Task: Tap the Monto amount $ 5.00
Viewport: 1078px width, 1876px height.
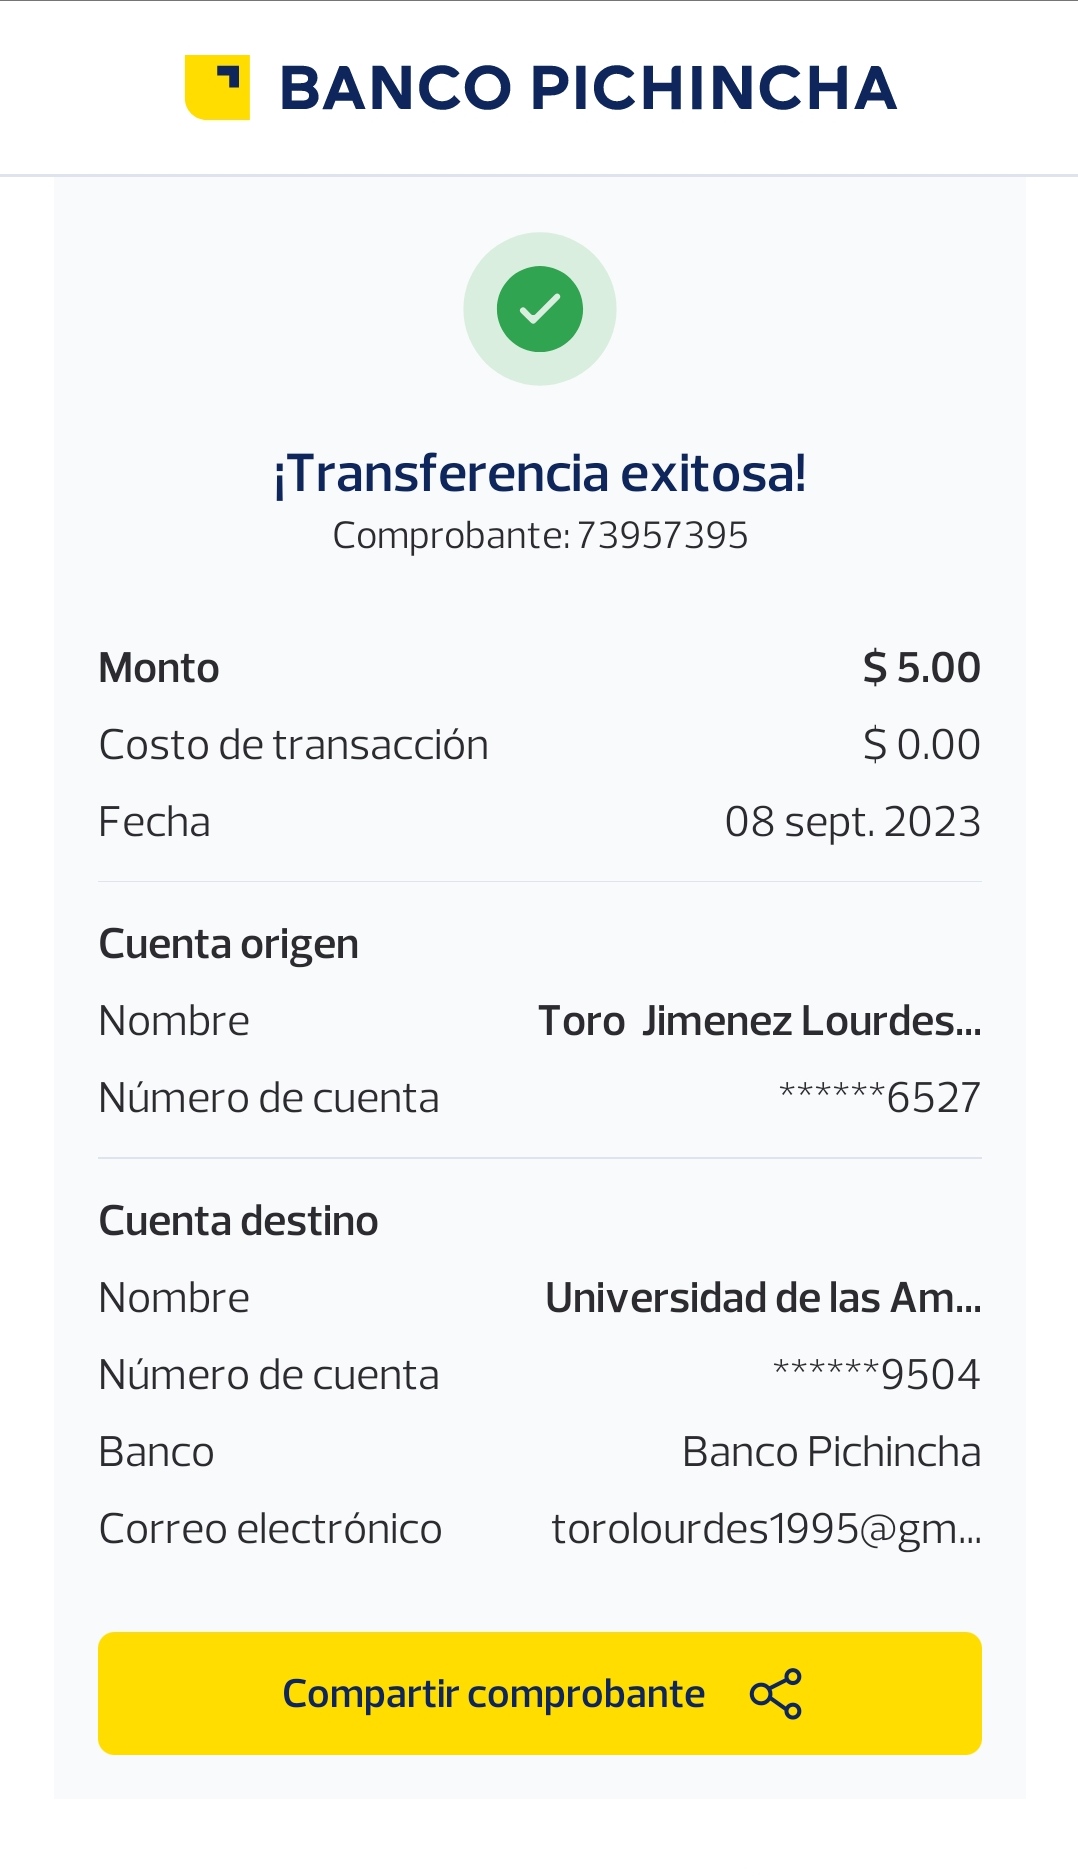Action: coord(921,668)
